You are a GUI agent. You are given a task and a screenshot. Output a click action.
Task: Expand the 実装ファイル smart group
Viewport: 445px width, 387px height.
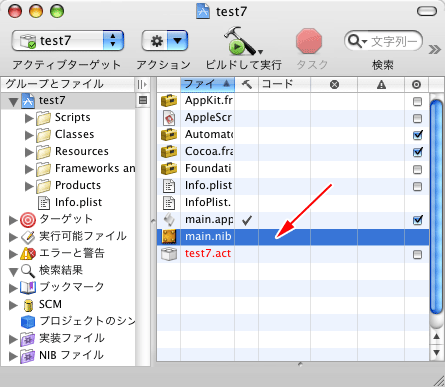point(13,339)
